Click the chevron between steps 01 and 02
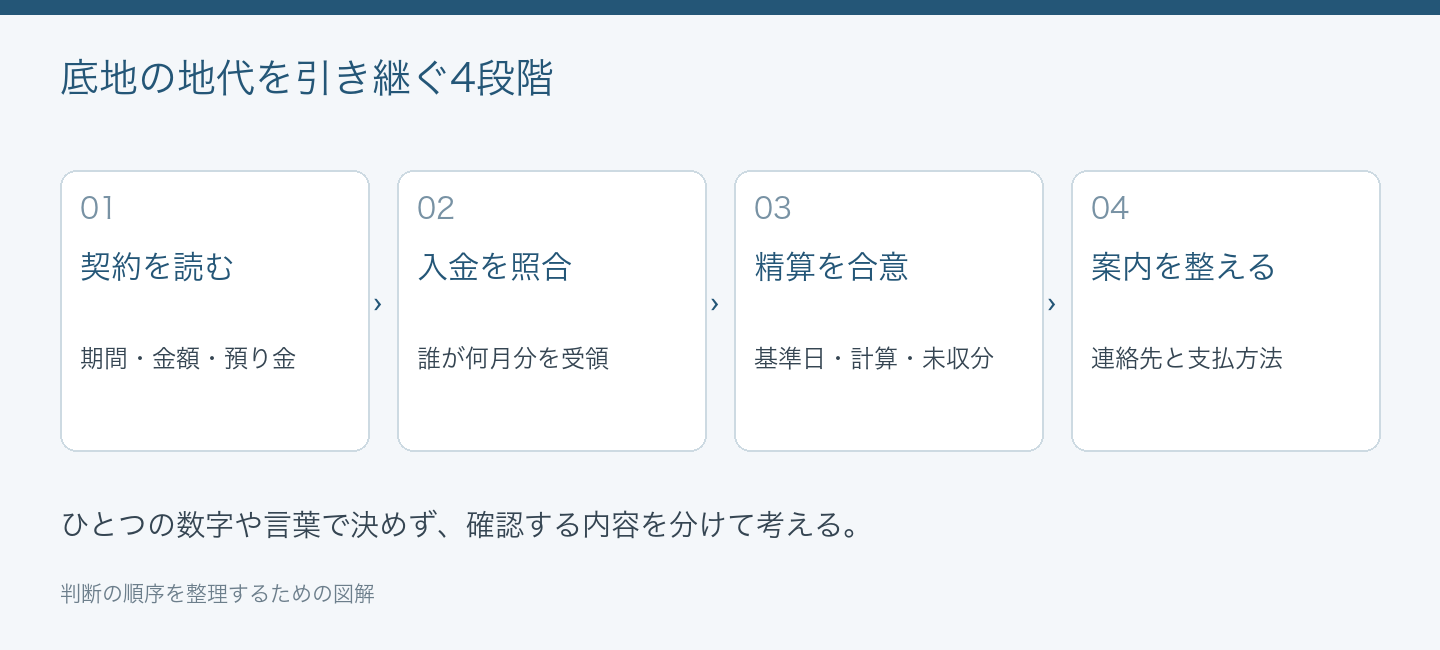 (x=377, y=304)
